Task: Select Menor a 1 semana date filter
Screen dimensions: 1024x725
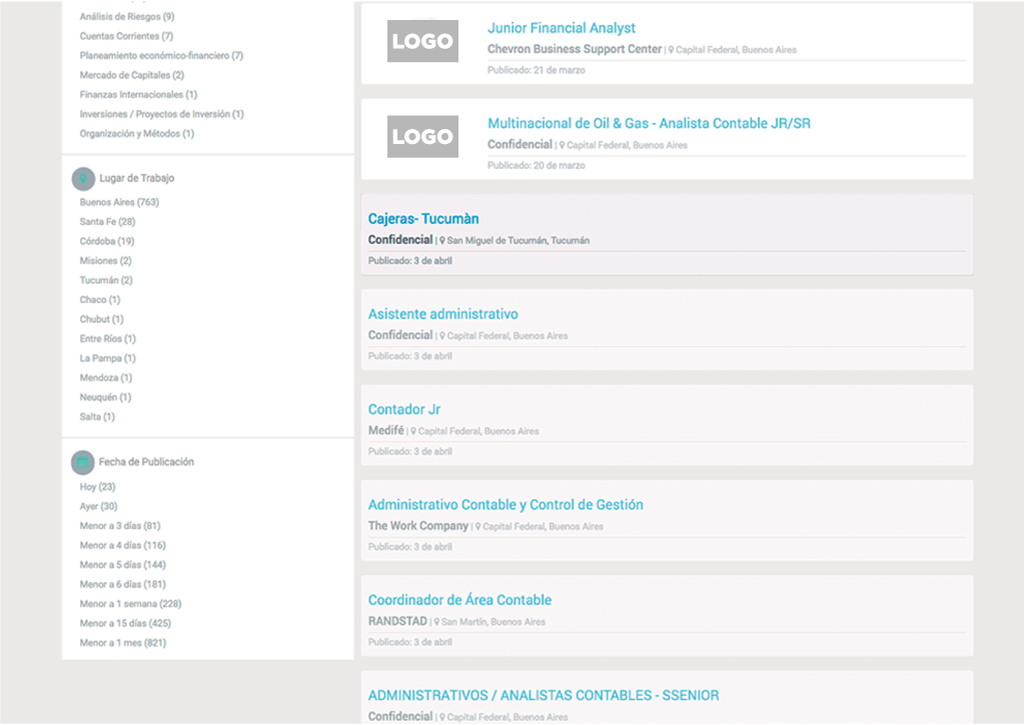Action: click(x=130, y=604)
